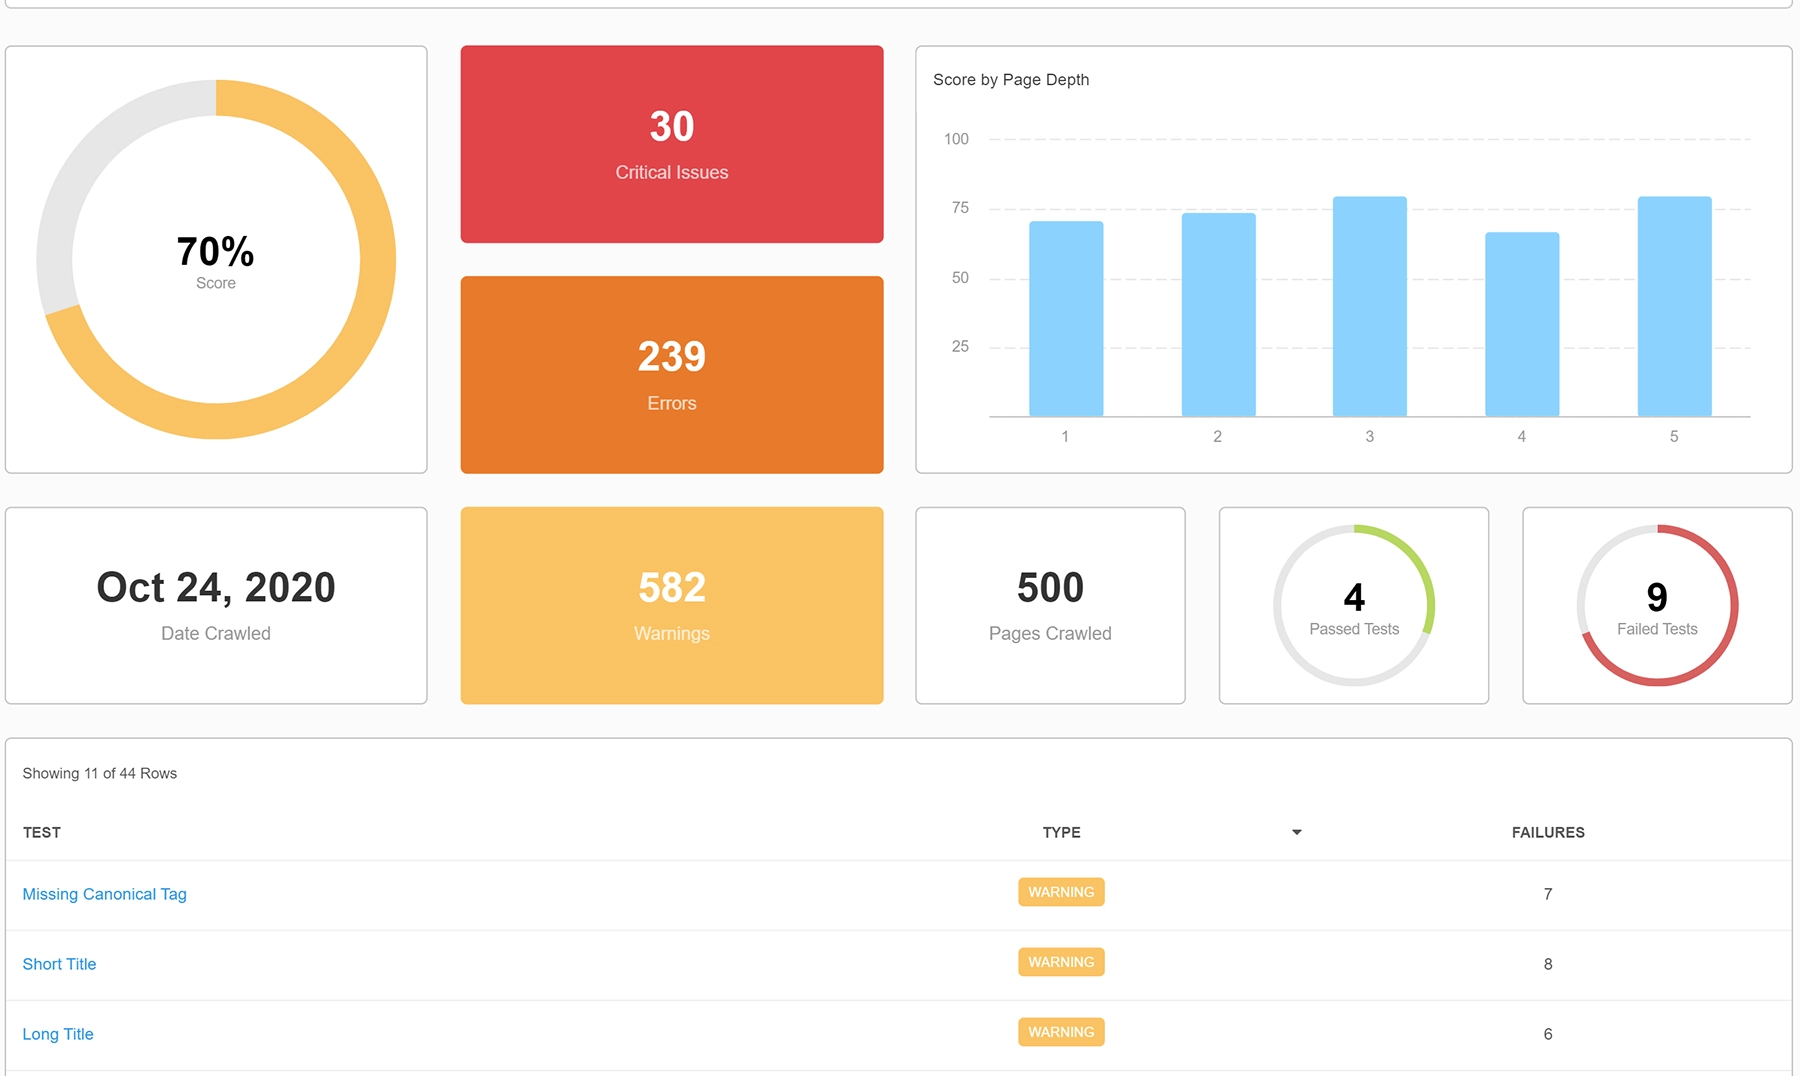Open the Long Title test details
The height and width of the screenshot is (1077, 1800).
tap(58, 1033)
